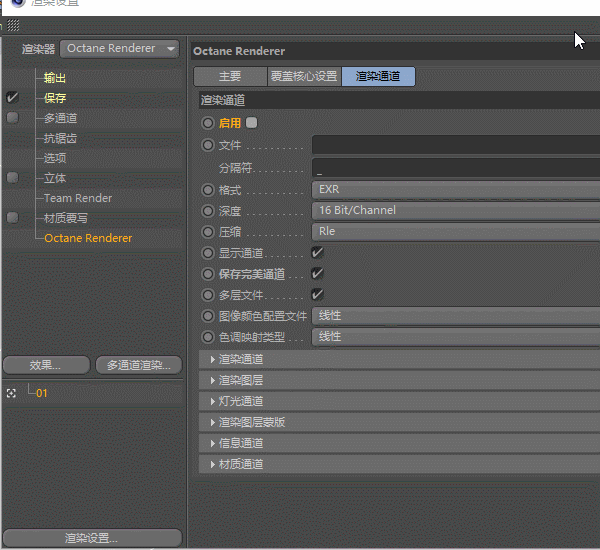This screenshot has height=550, width=600.
Task: Click the grip dots icon under title bar
Action: (x=13, y=25)
